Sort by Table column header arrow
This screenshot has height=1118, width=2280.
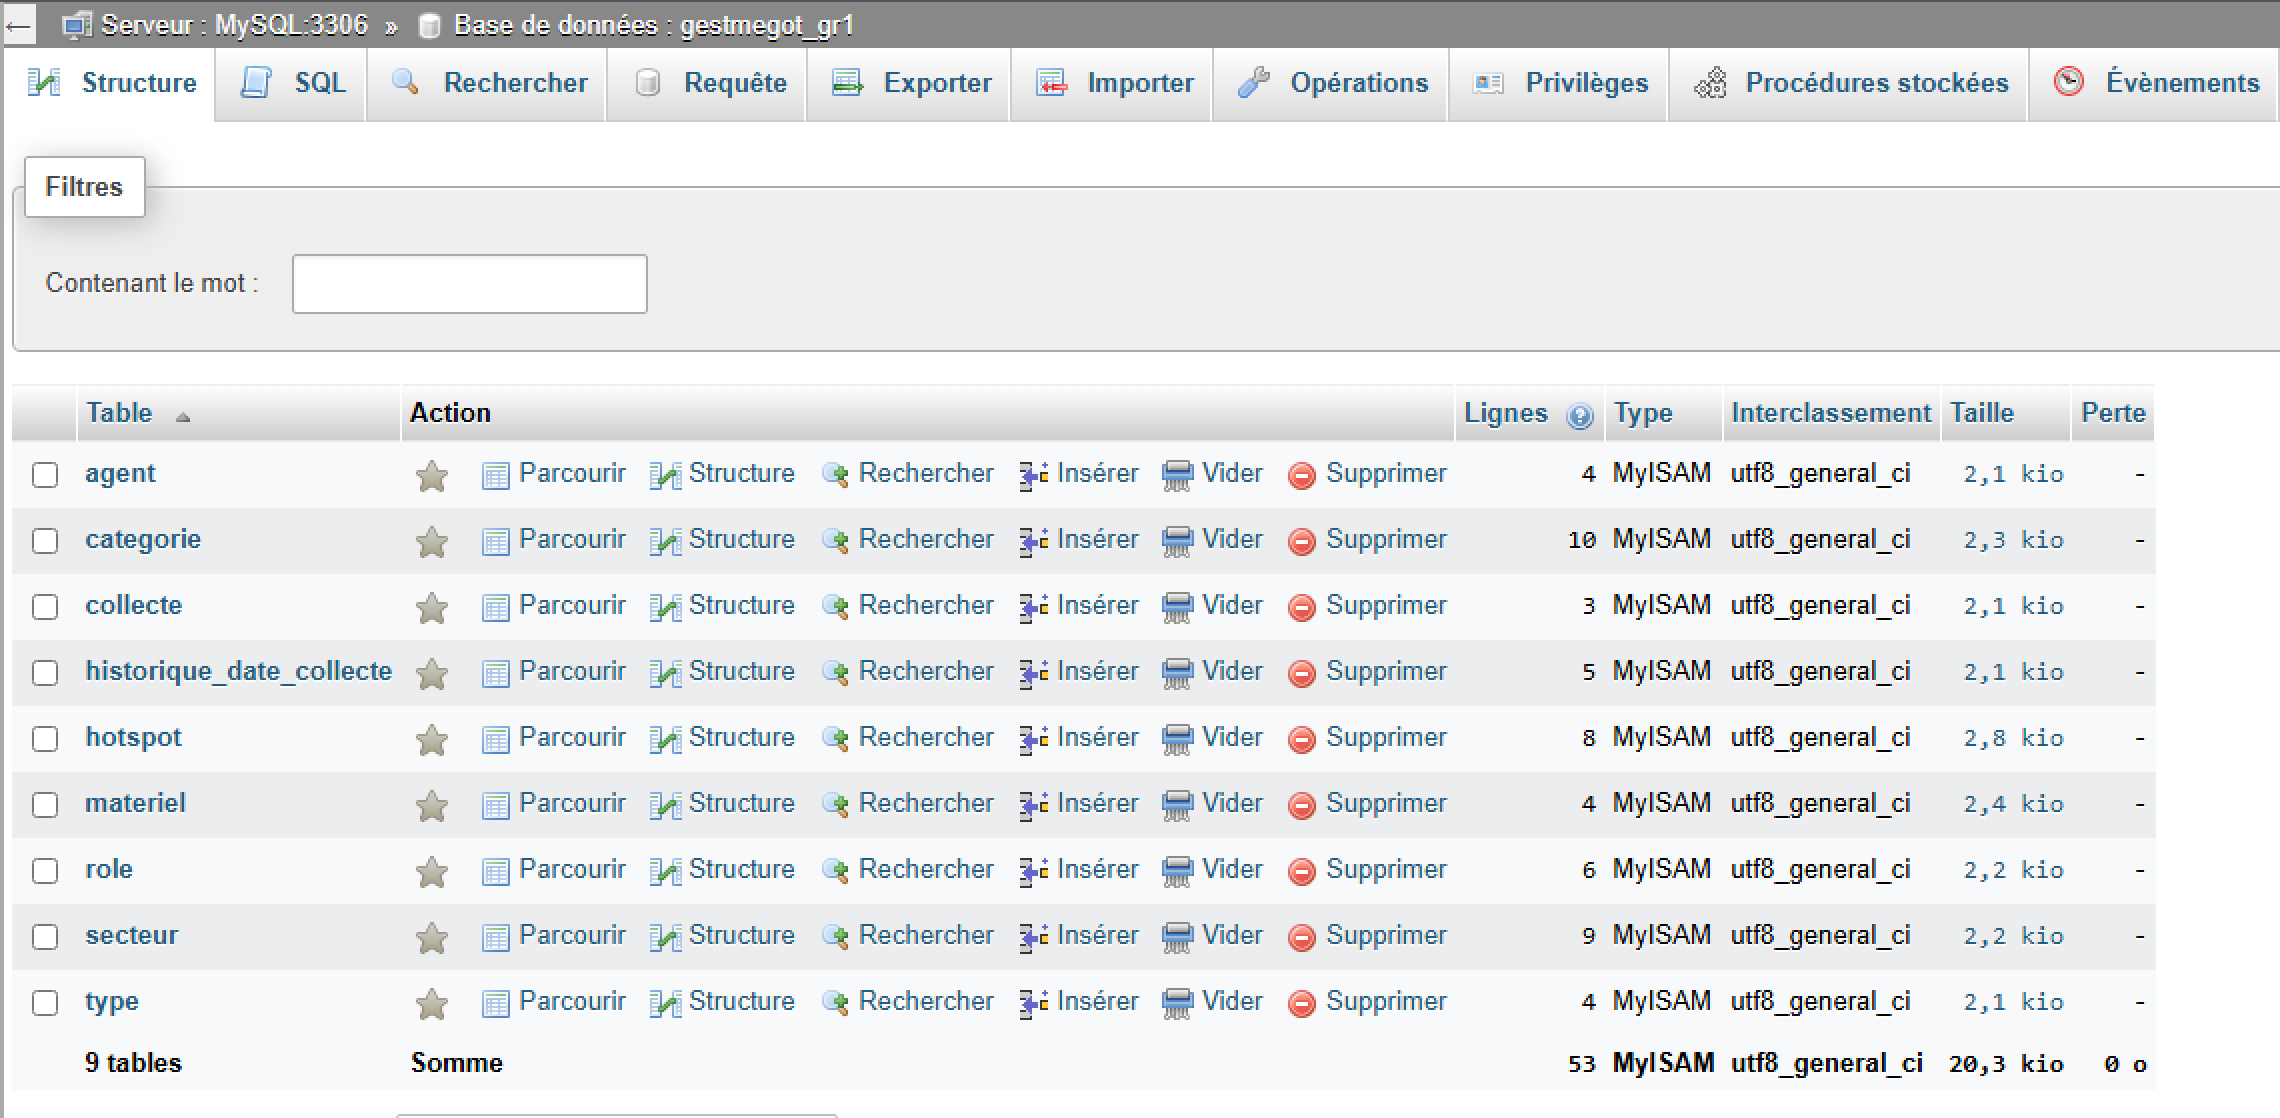[x=183, y=417]
